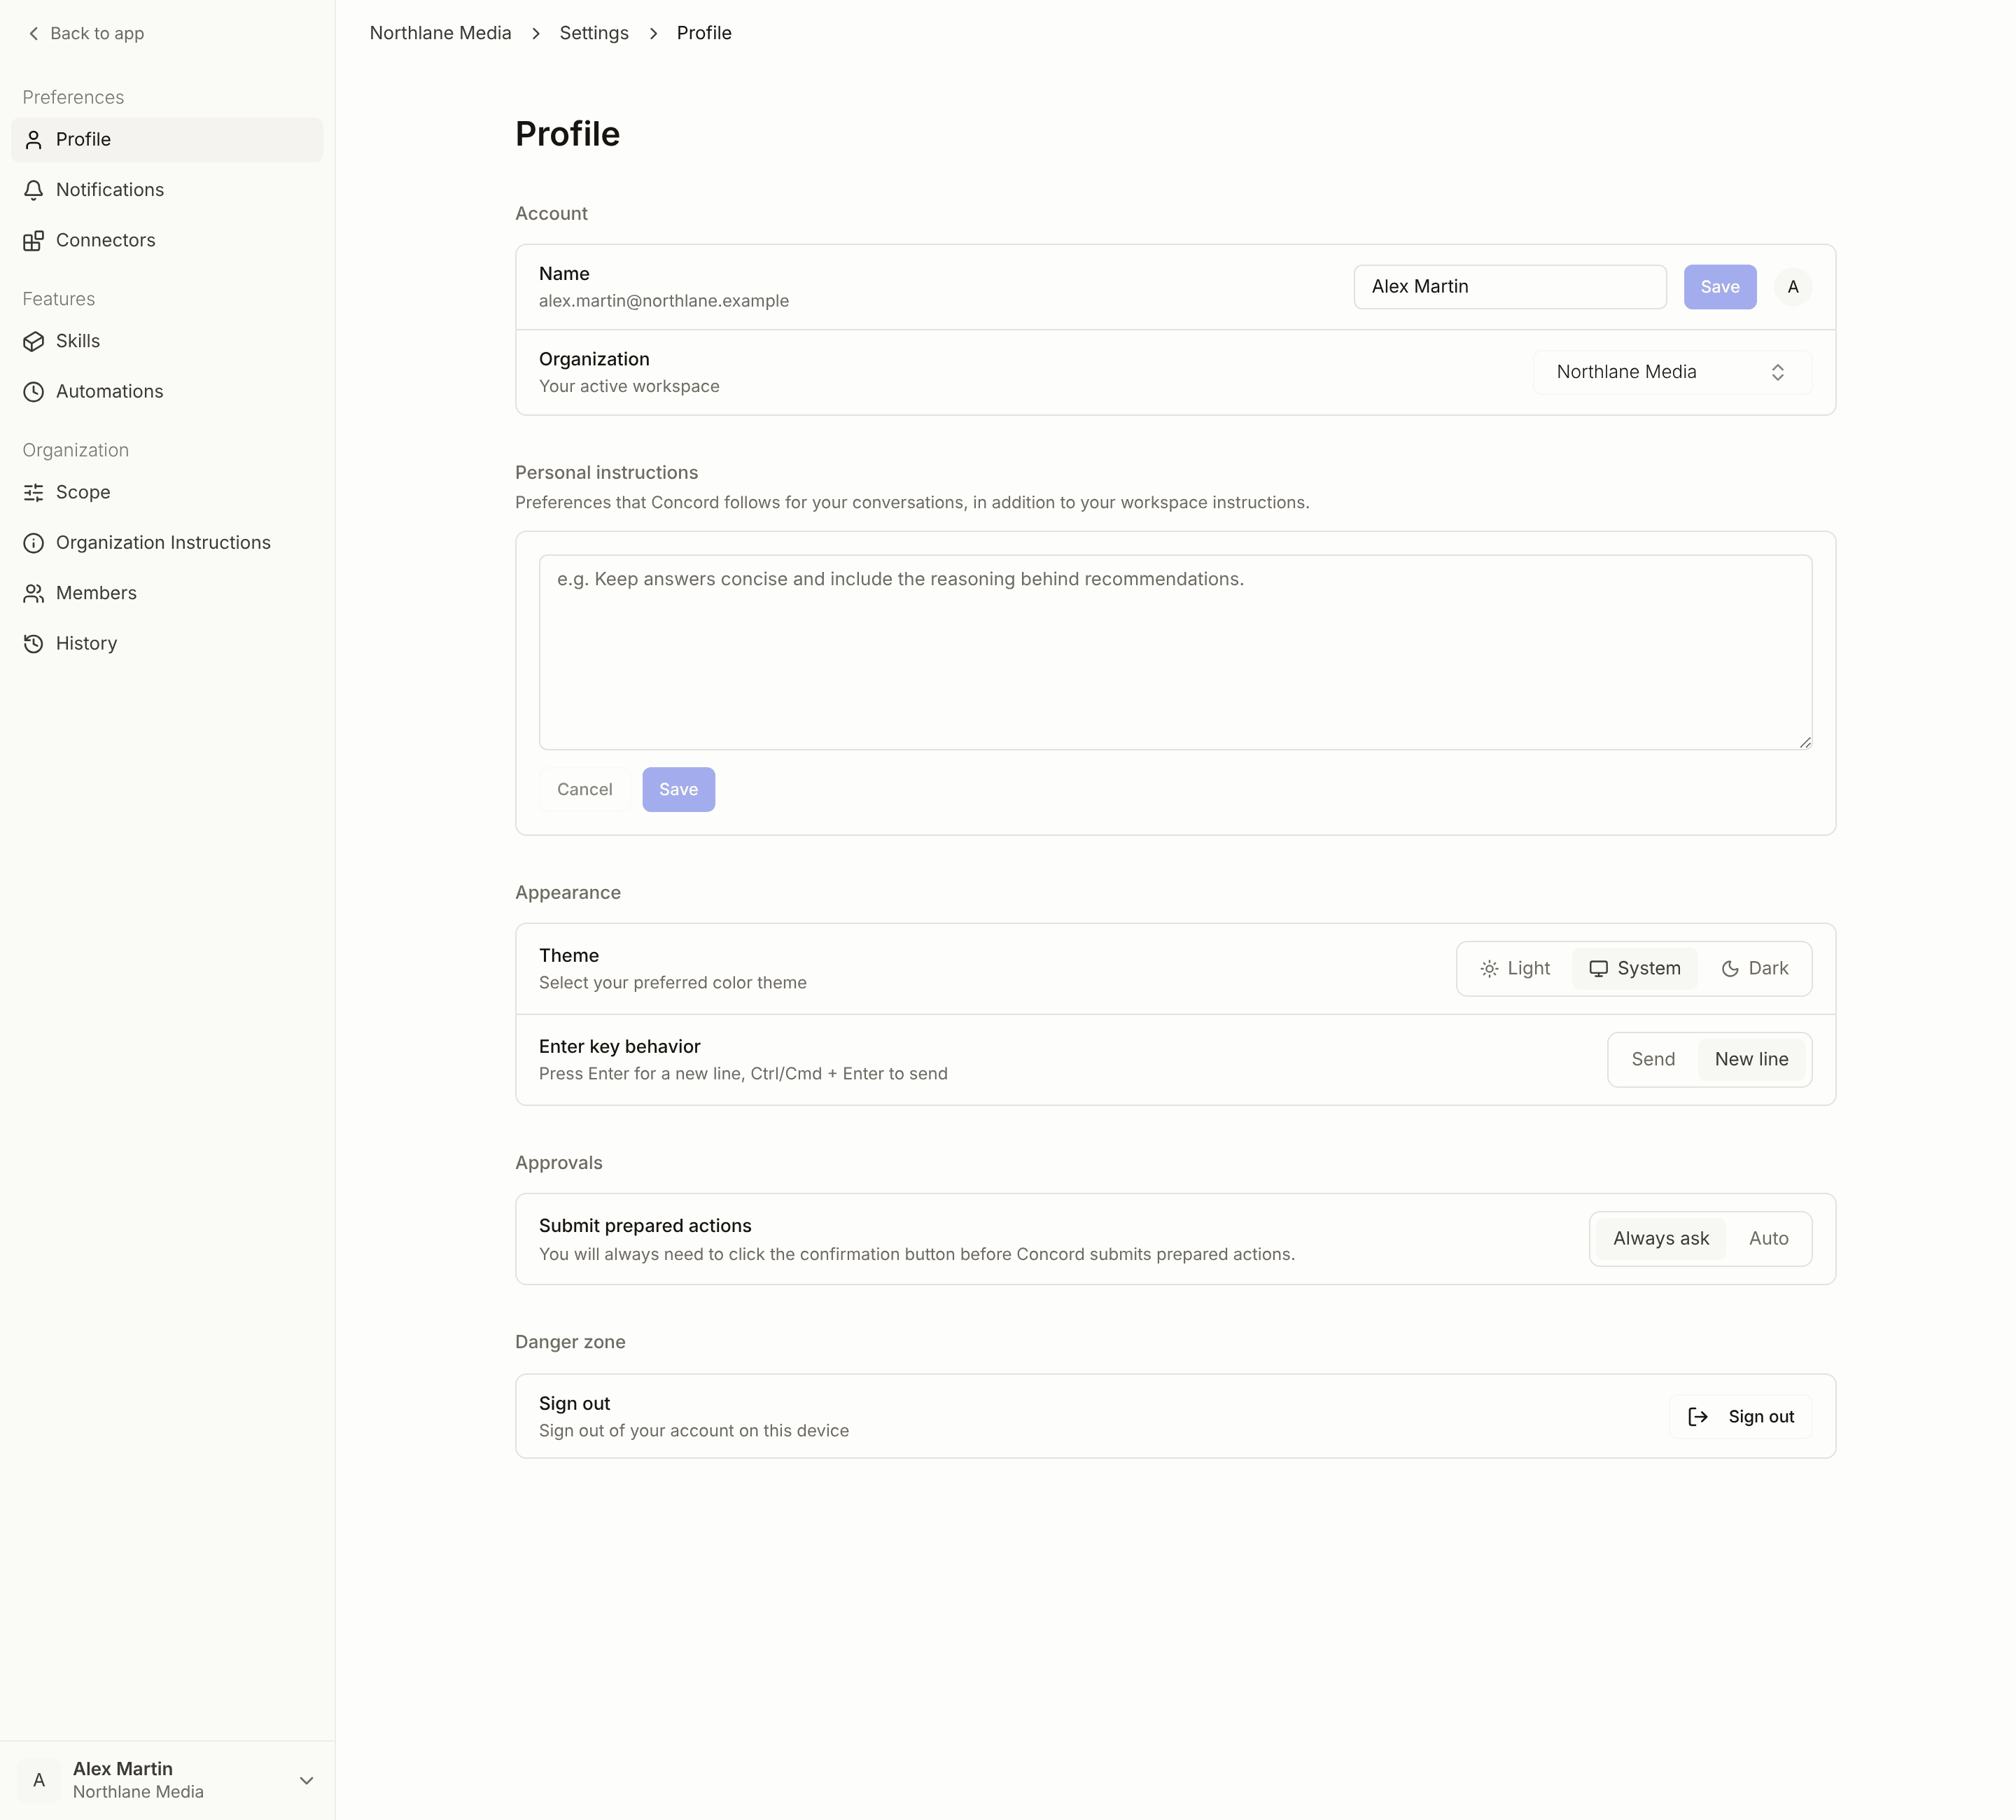Click the avatar circle beside the name Save button
This screenshot has width=2016, height=1820.
1793,287
